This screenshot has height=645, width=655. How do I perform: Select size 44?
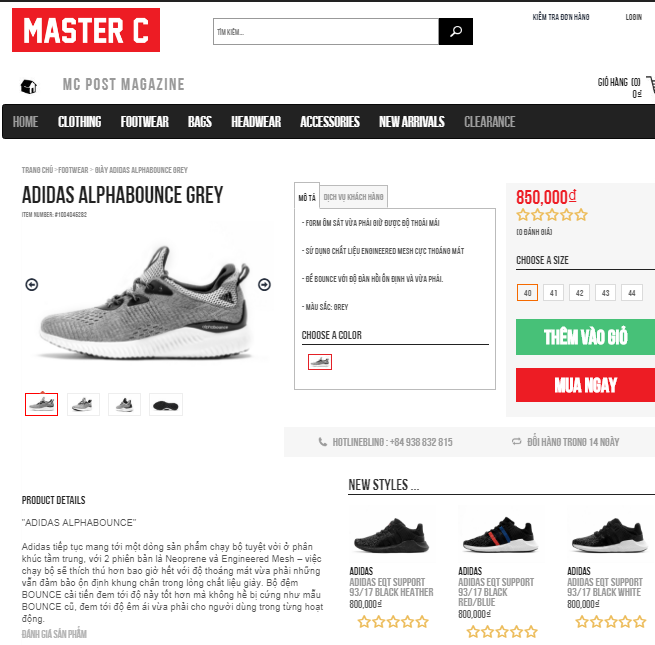tap(632, 293)
